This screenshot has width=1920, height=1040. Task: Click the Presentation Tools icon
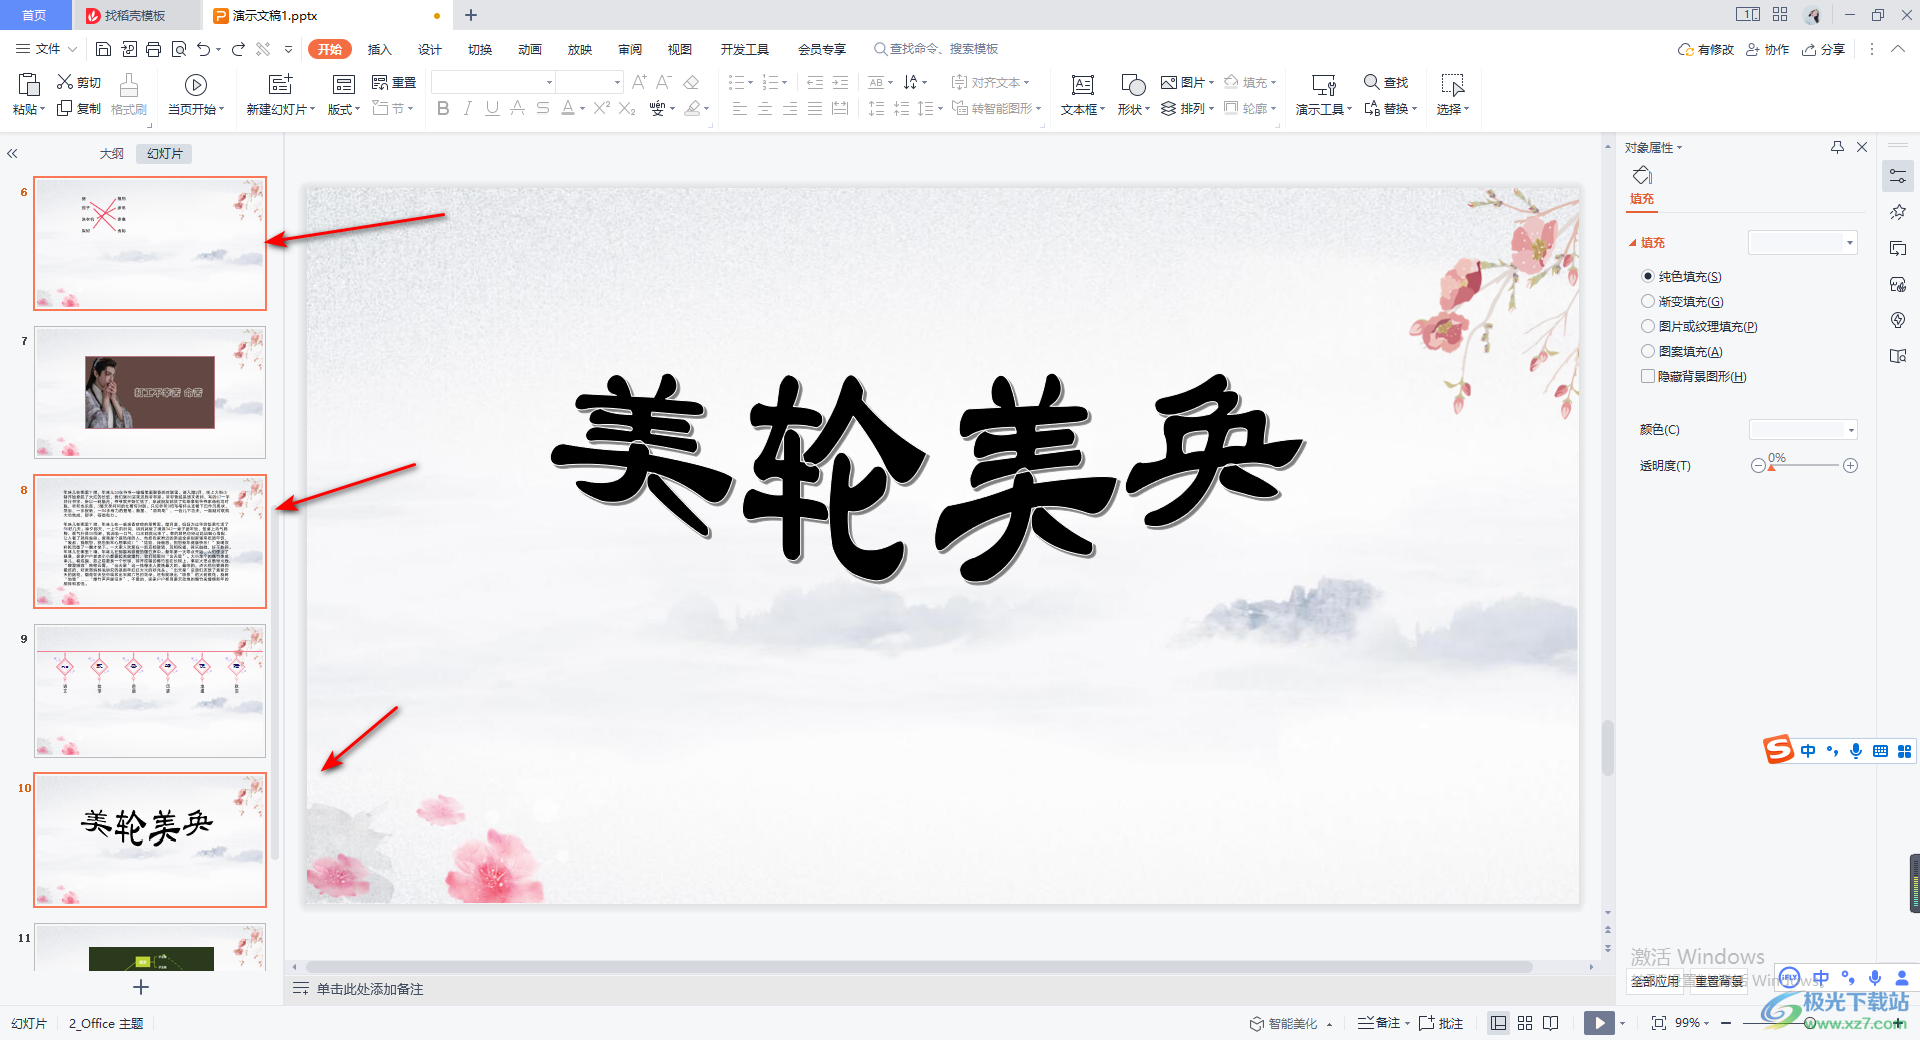tap(1324, 85)
